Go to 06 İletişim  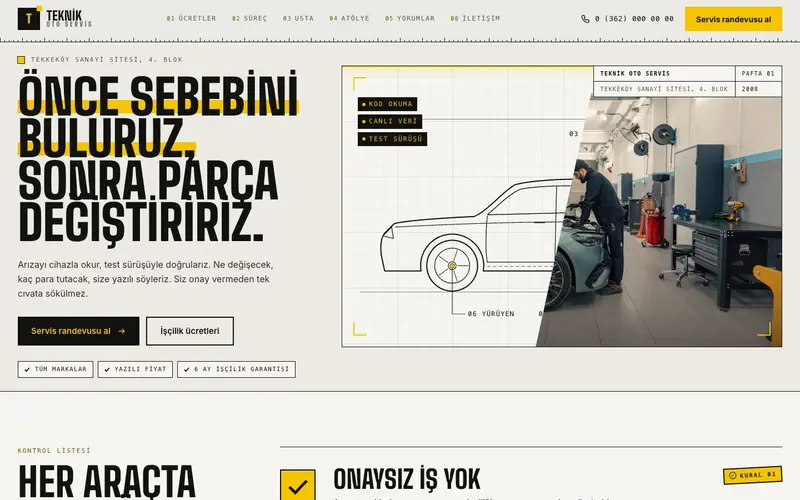point(475,18)
